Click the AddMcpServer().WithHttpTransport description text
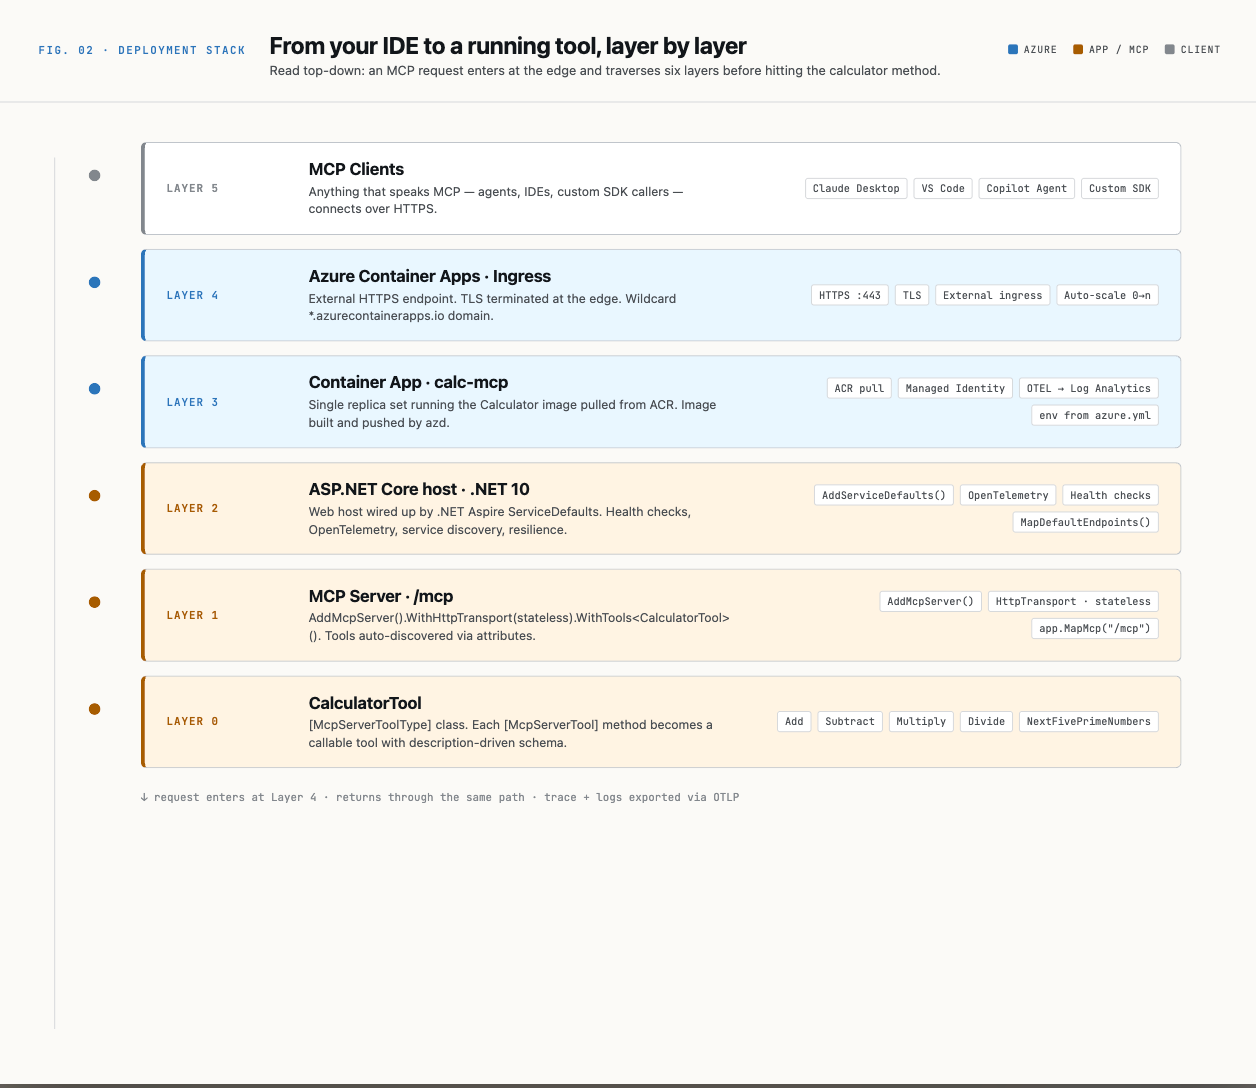 (519, 626)
